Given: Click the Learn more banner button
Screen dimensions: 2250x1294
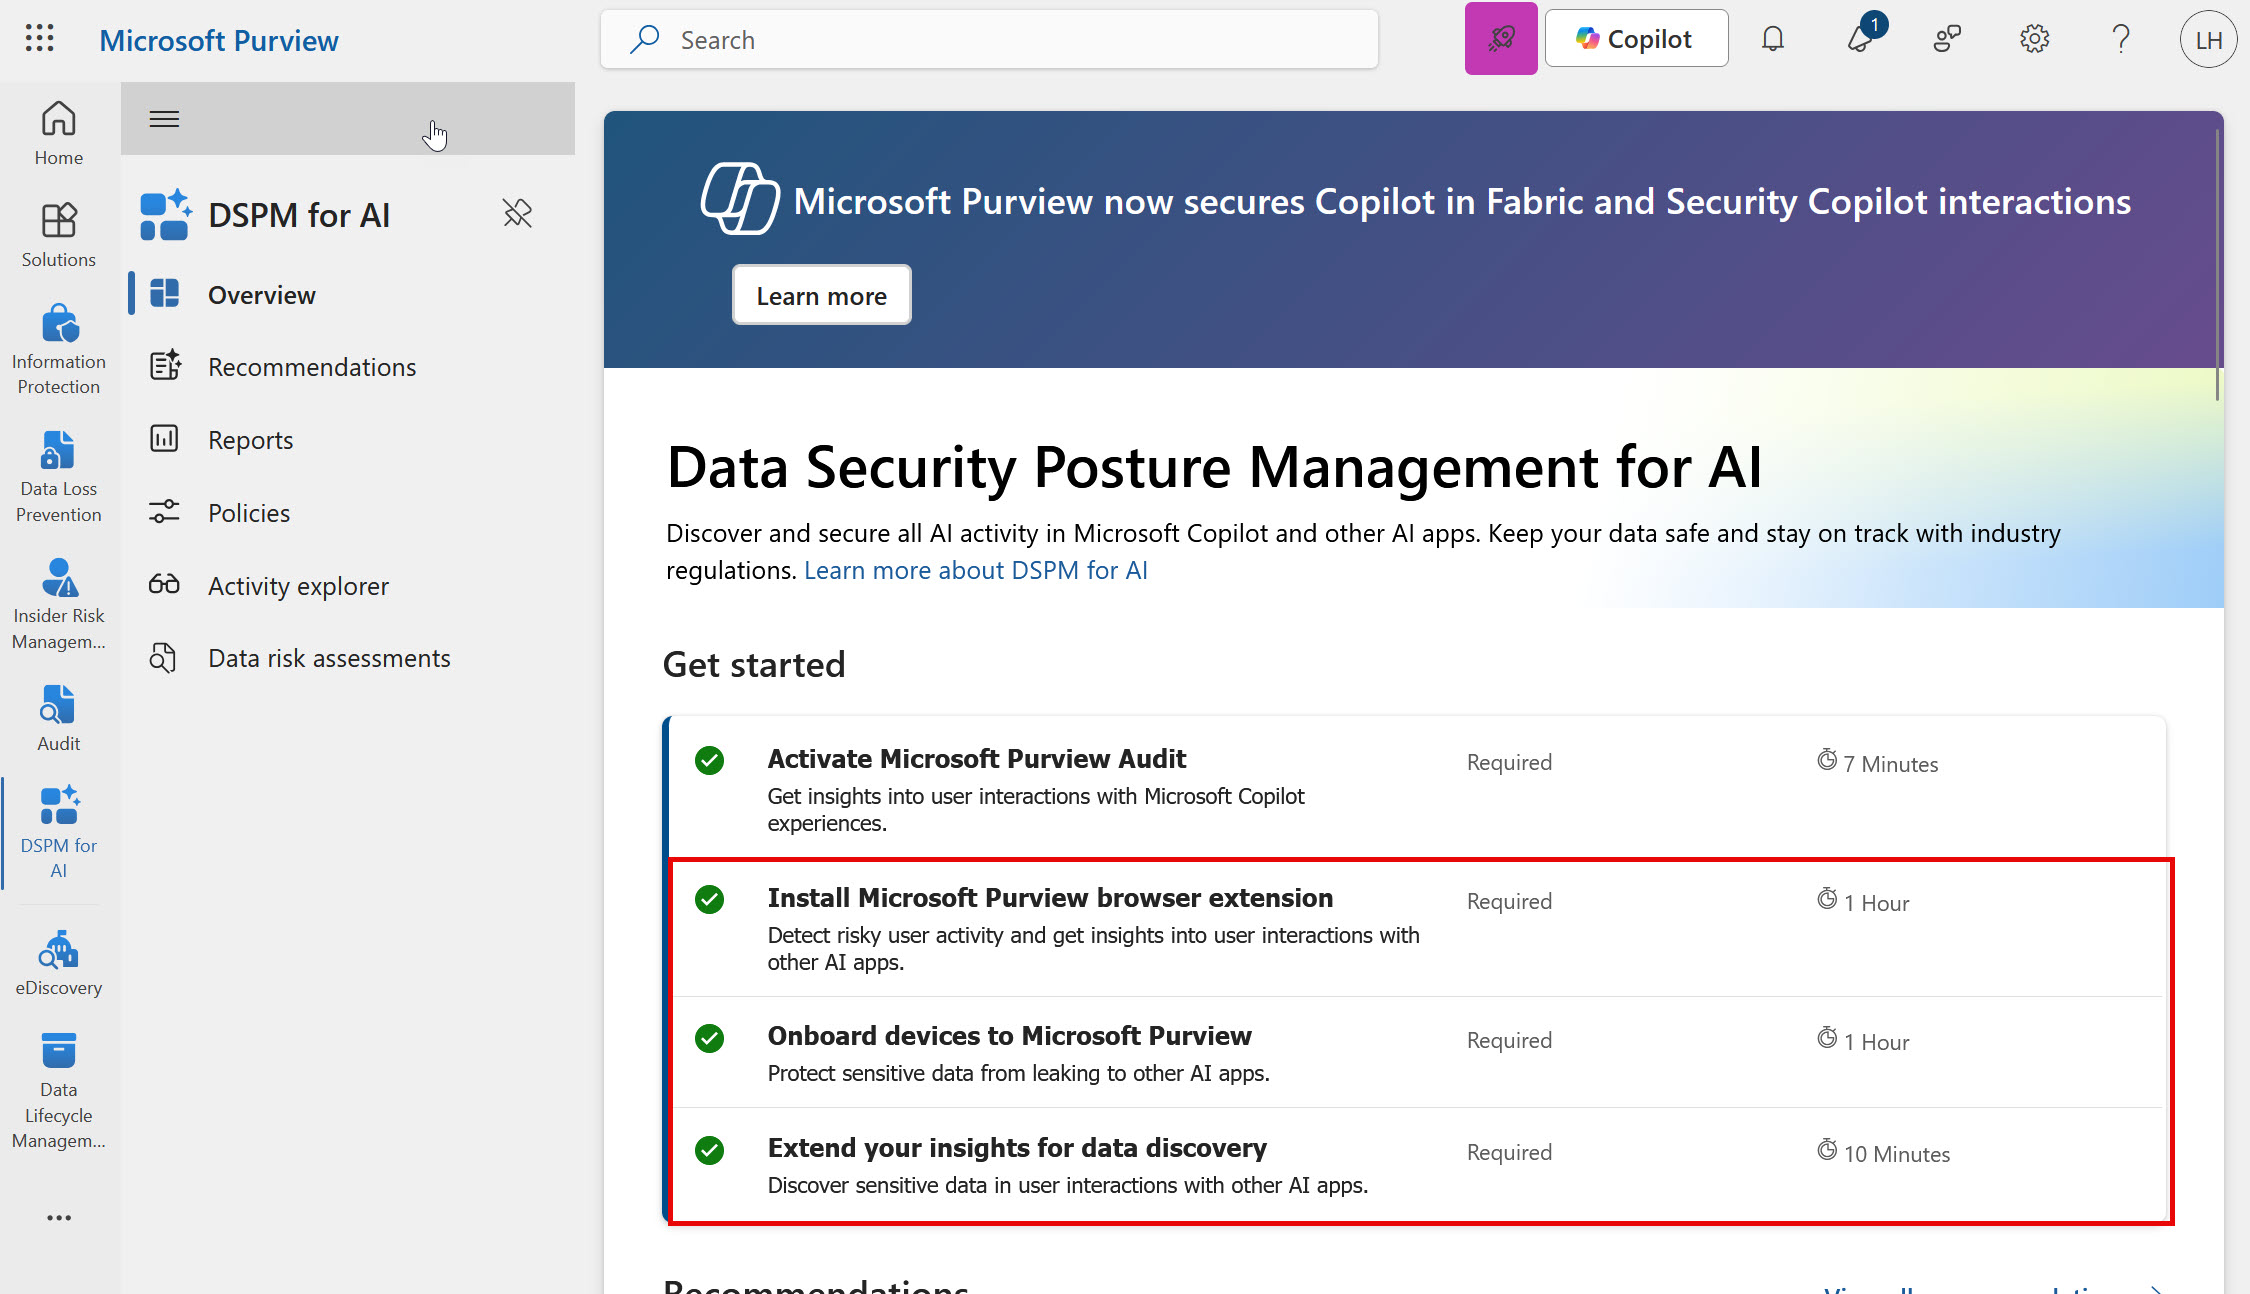Looking at the screenshot, I should (821, 295).
